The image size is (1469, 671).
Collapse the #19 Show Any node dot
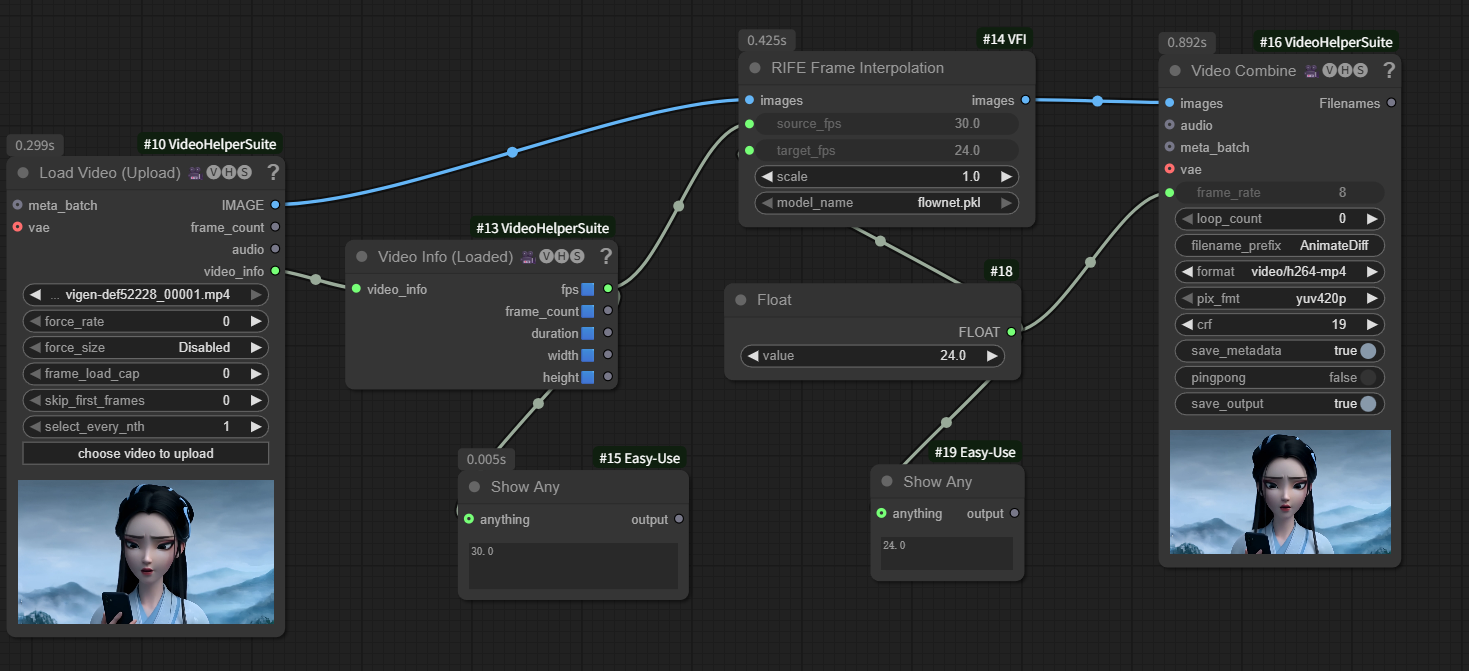click(886, 482)
